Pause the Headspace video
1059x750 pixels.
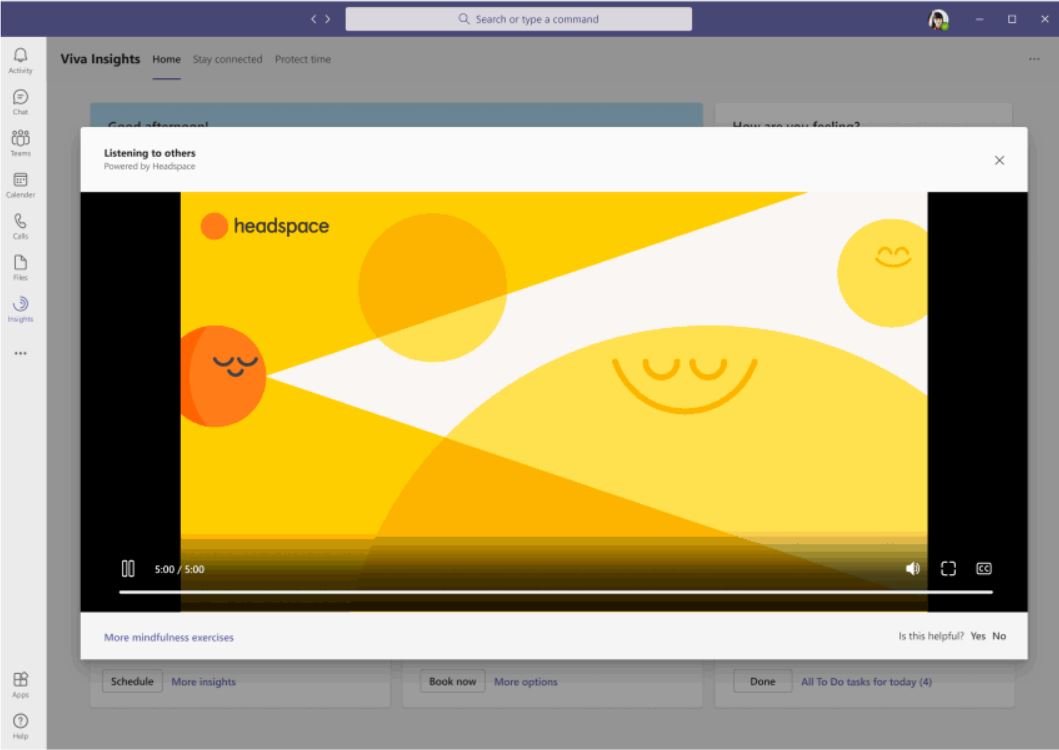click(128, 569)
